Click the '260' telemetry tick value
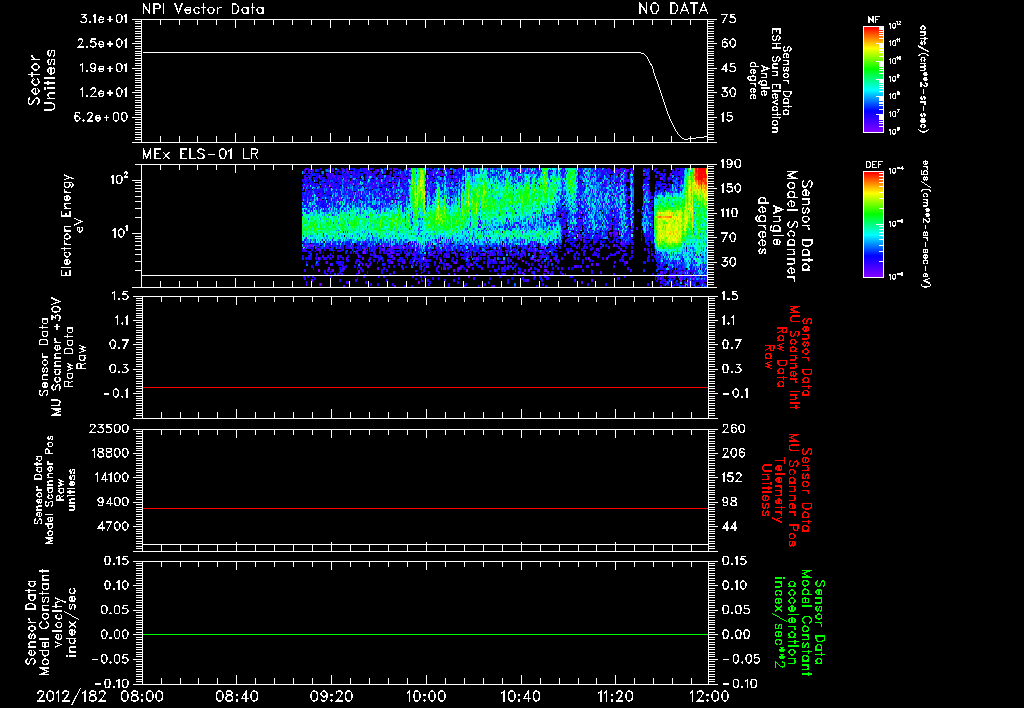 [x=732, y=428]
